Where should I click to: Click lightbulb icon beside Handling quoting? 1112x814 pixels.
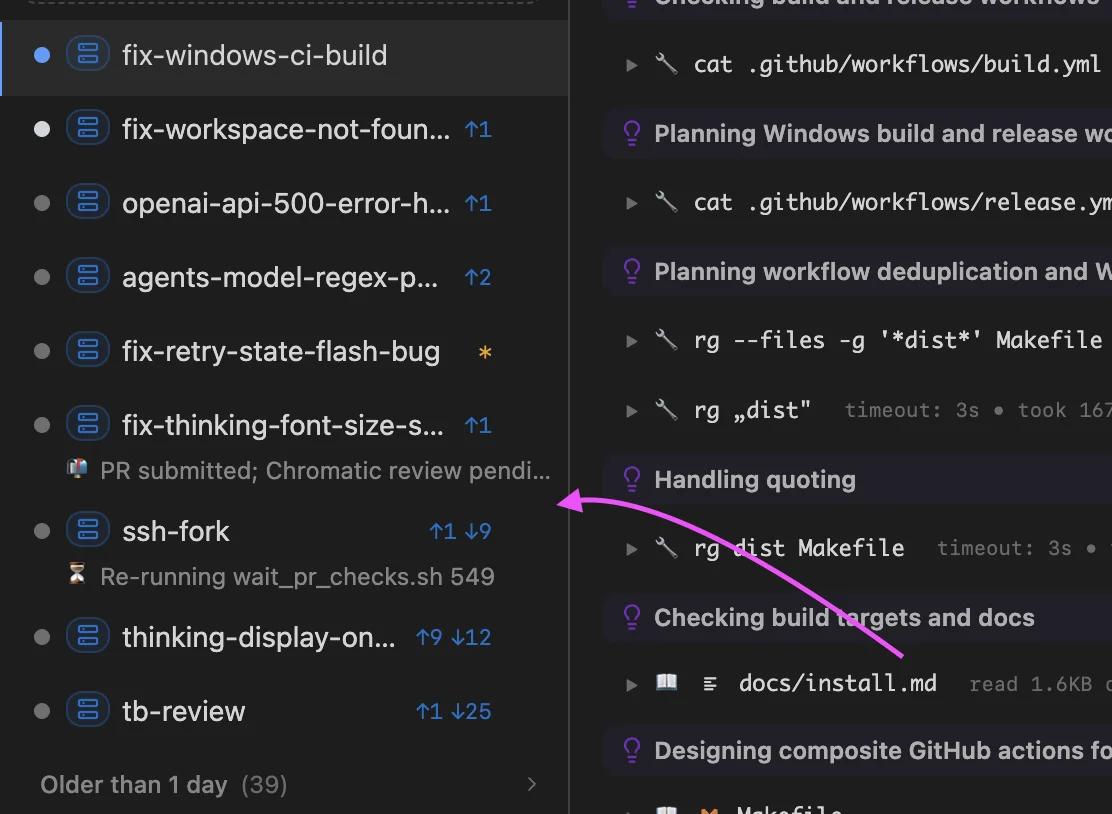click(631, 480)
